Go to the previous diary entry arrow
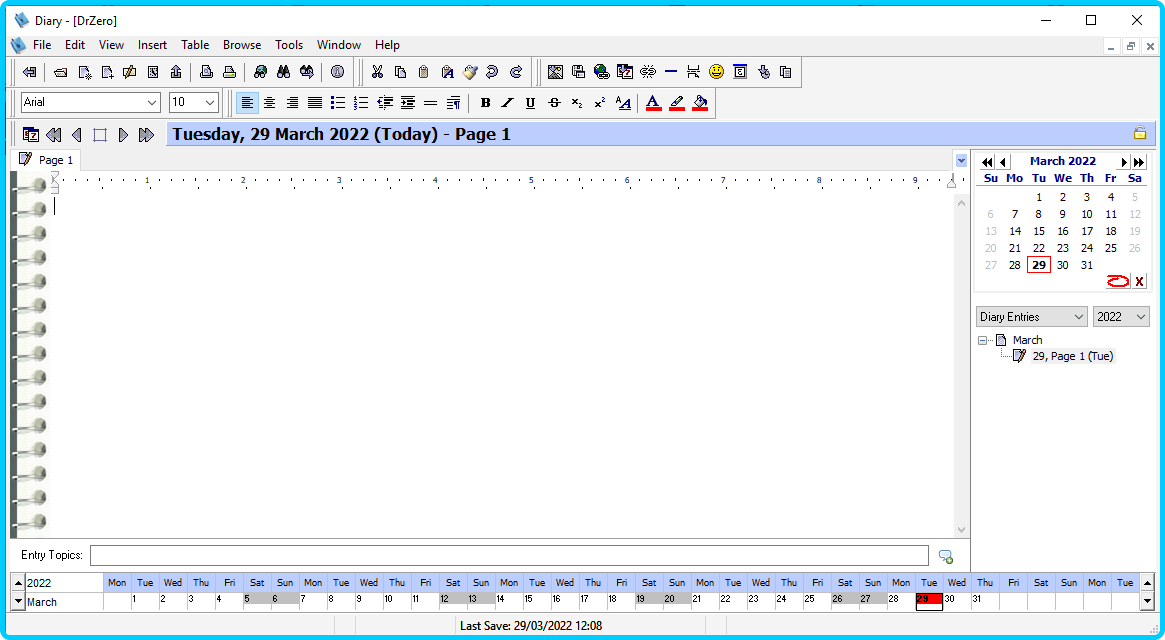The width and height of the screenshot is (1165, 640). [77, 135]
